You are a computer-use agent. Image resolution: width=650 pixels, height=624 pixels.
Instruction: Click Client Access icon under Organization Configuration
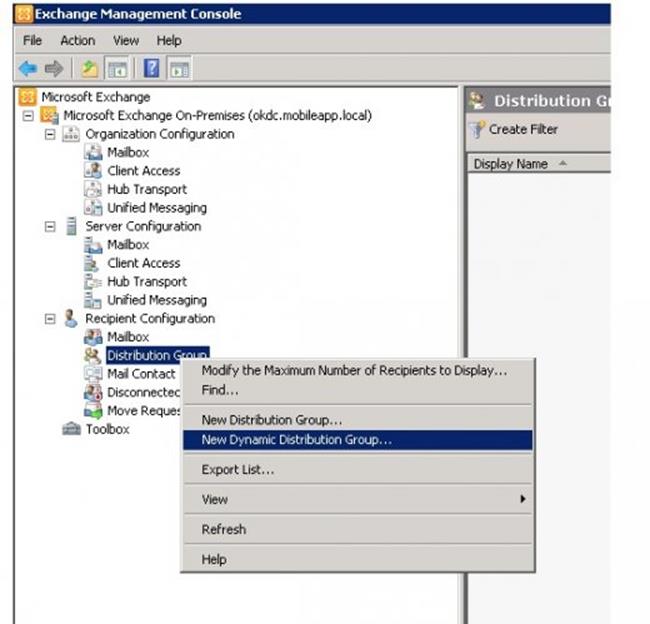point(93,170)
